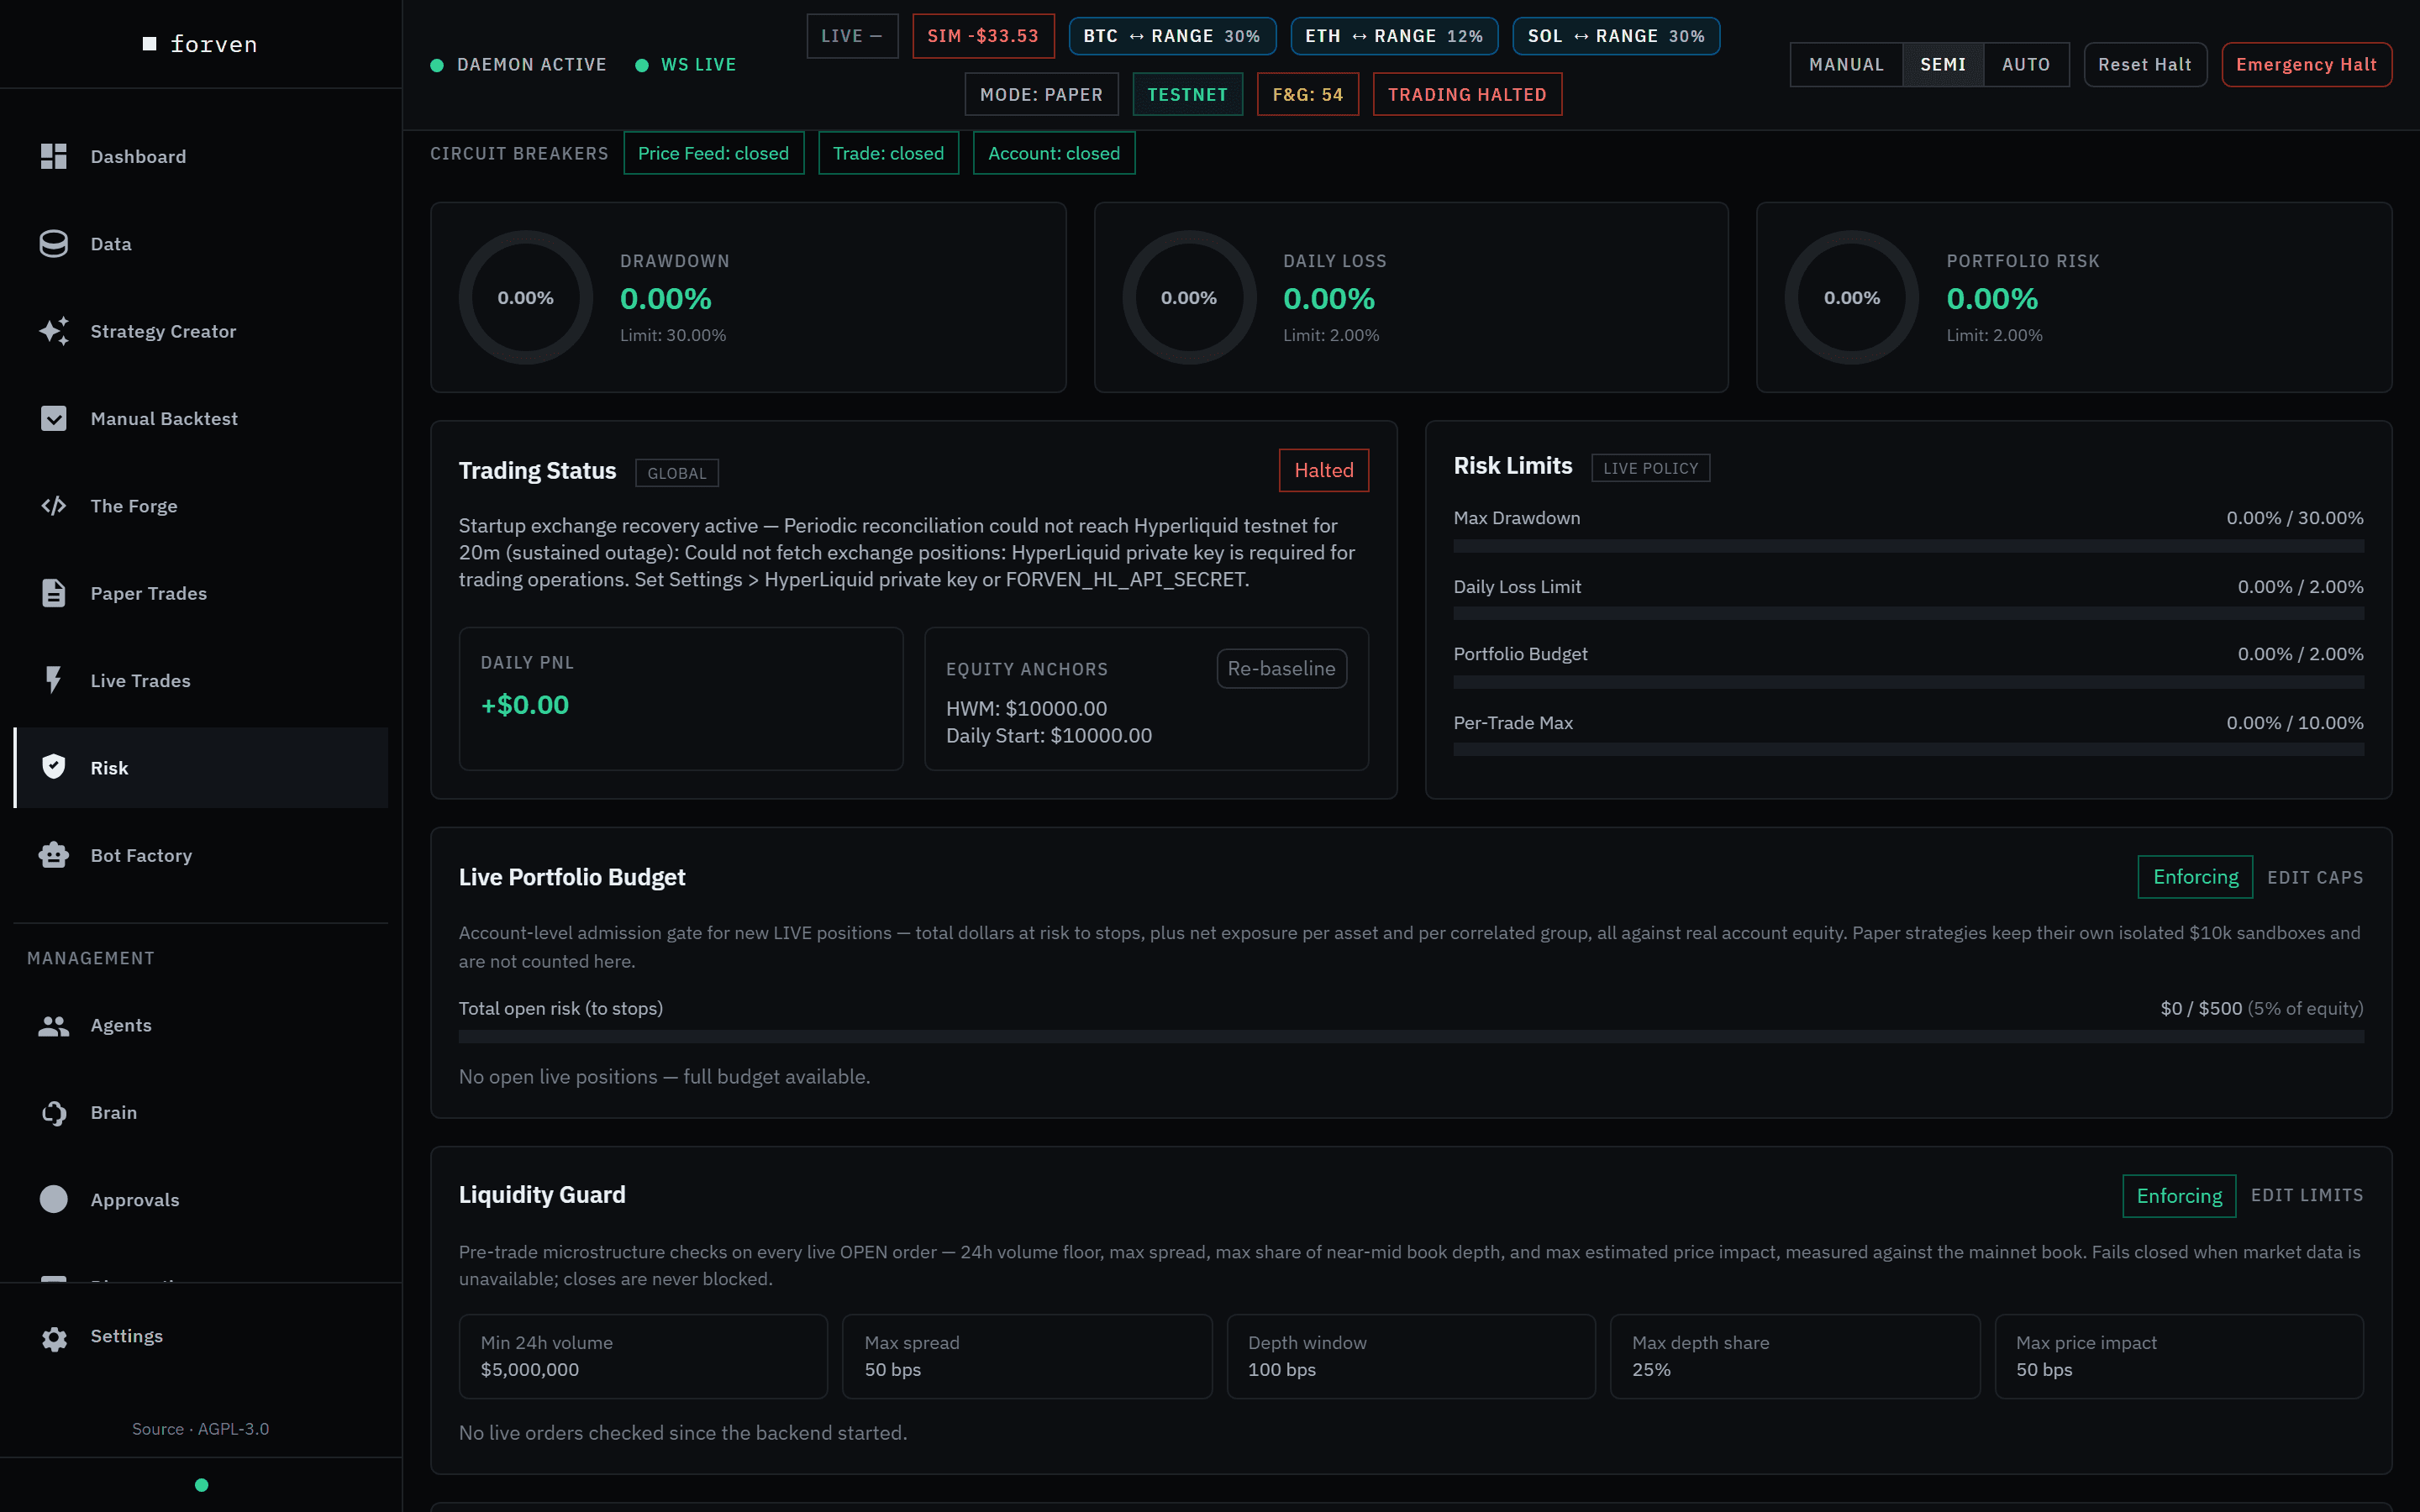Open Dashboard via its grid icon

coord(54,156)
